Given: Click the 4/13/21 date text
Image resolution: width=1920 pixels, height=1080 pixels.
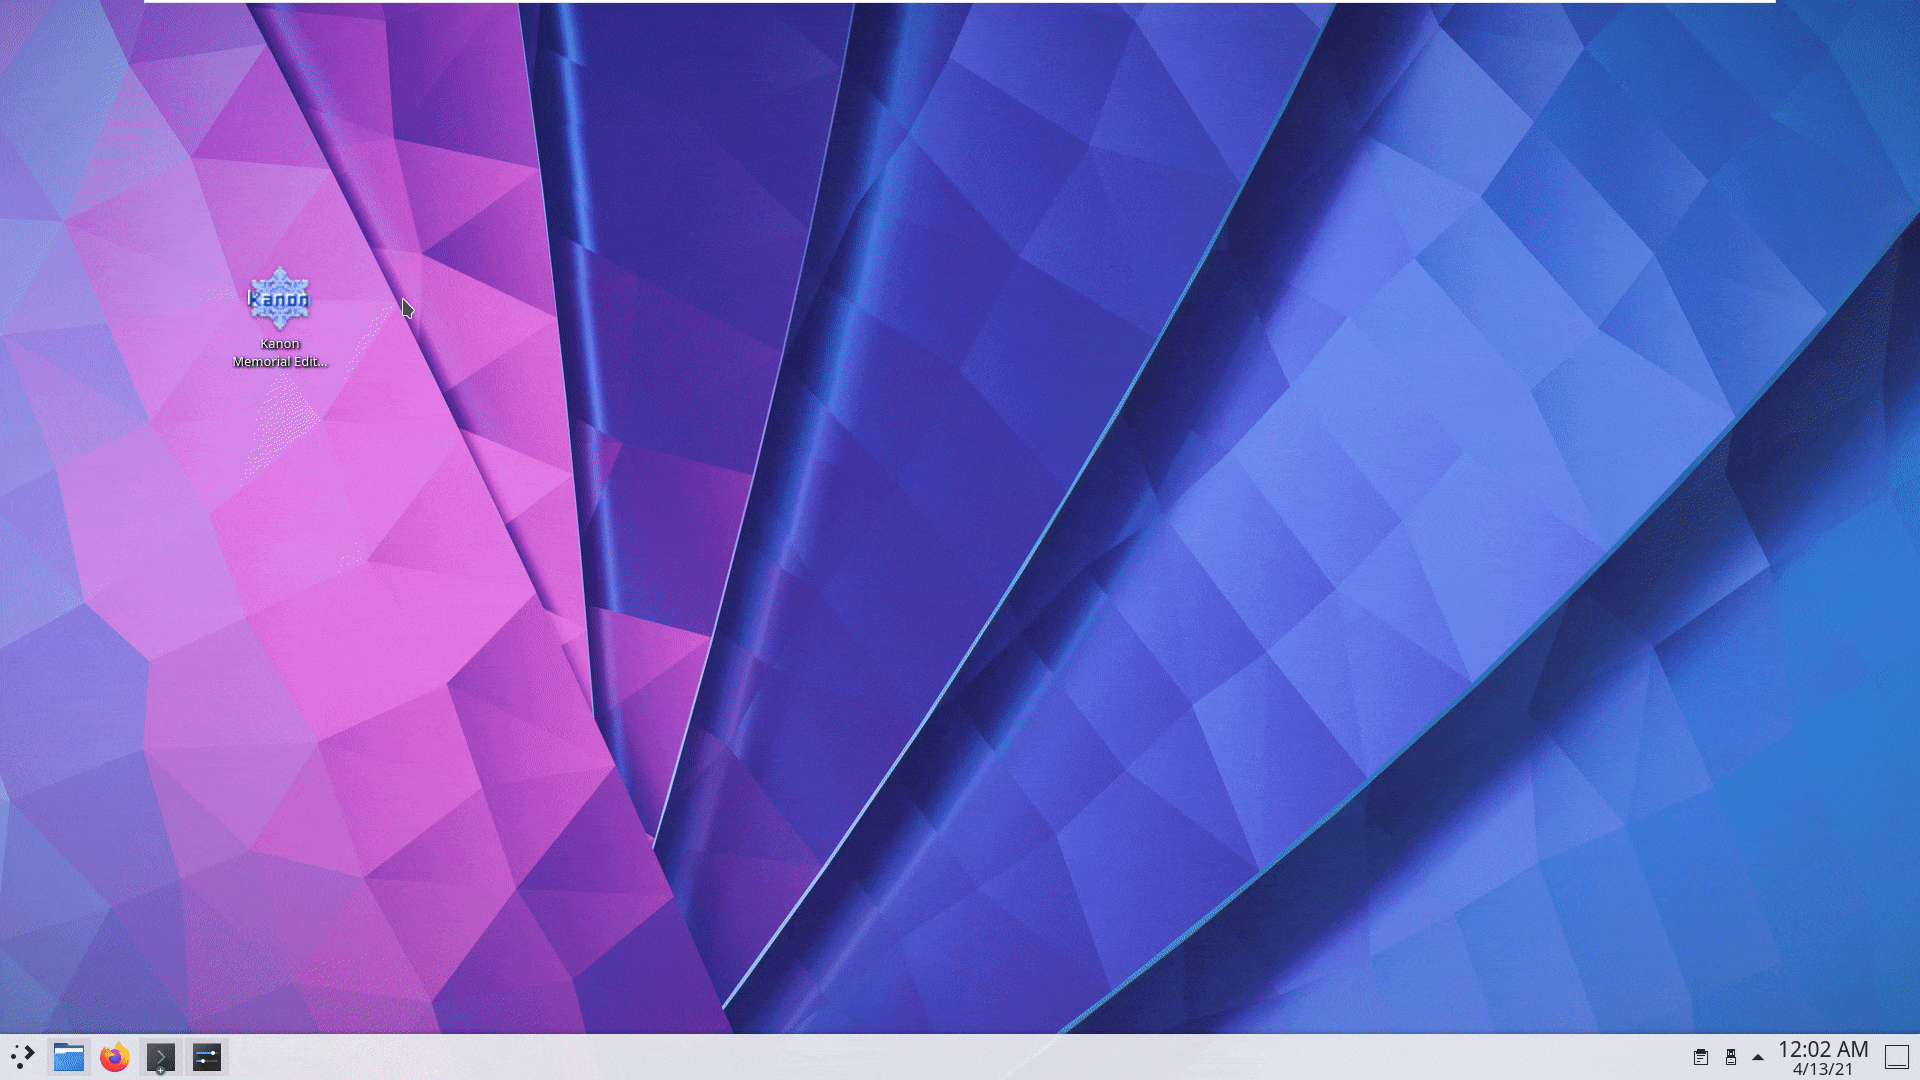Looking at the screenshot, I should [1822, 1070].
